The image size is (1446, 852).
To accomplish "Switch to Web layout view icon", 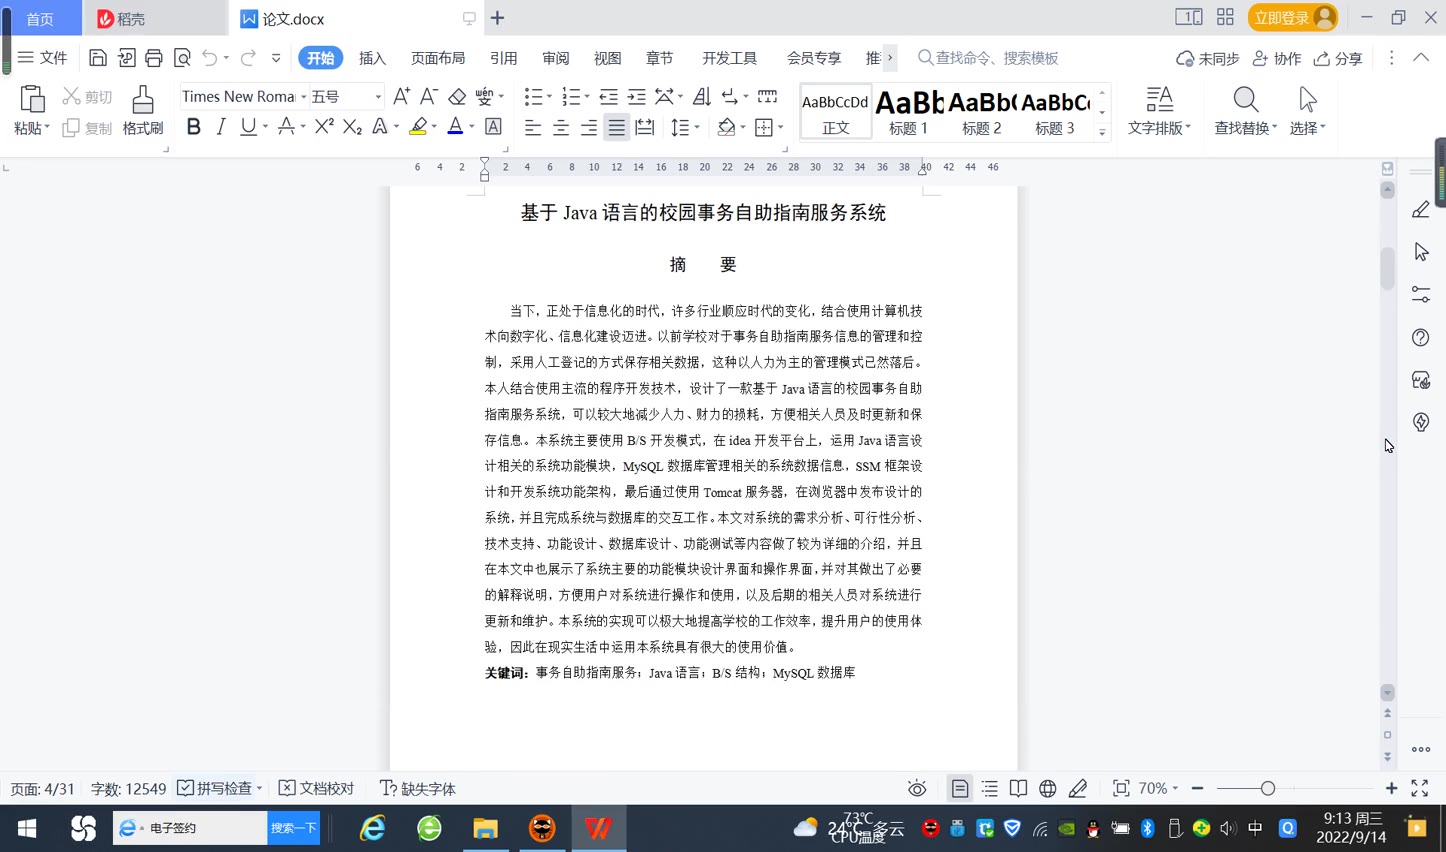I will (x=1047, y=789).
